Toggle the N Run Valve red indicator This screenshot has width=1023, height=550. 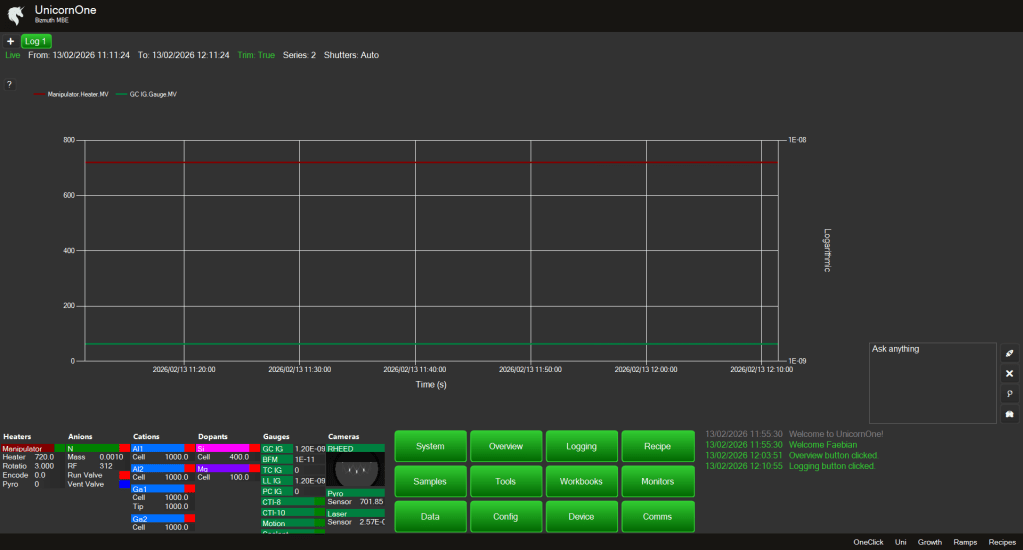tap(124, 475)
